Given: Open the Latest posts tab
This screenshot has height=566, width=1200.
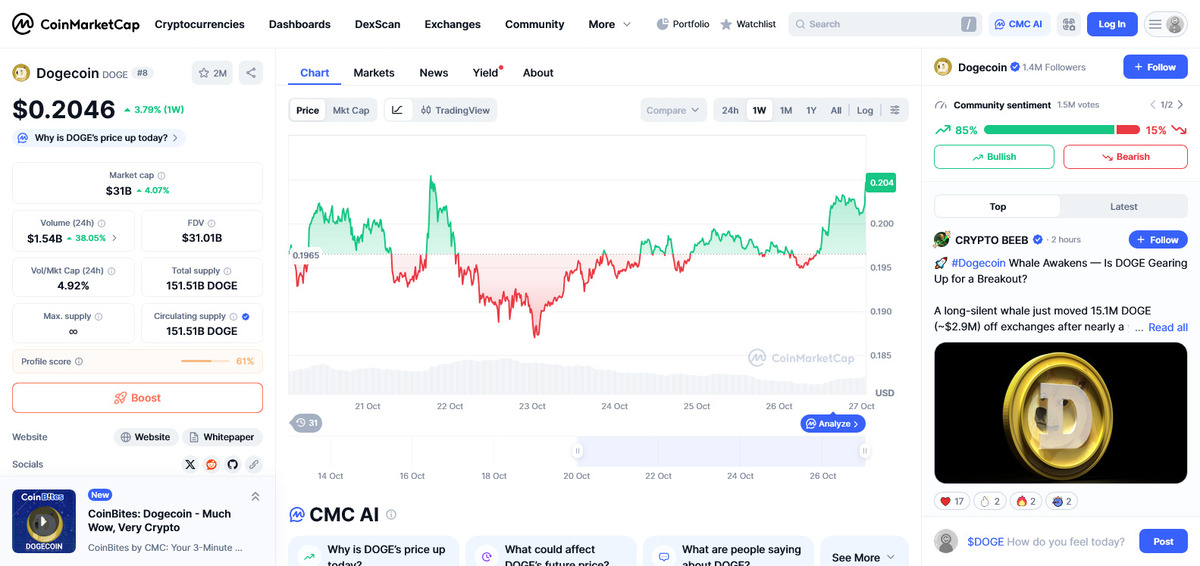Looking at the screenshot, I should point(1123,207).
